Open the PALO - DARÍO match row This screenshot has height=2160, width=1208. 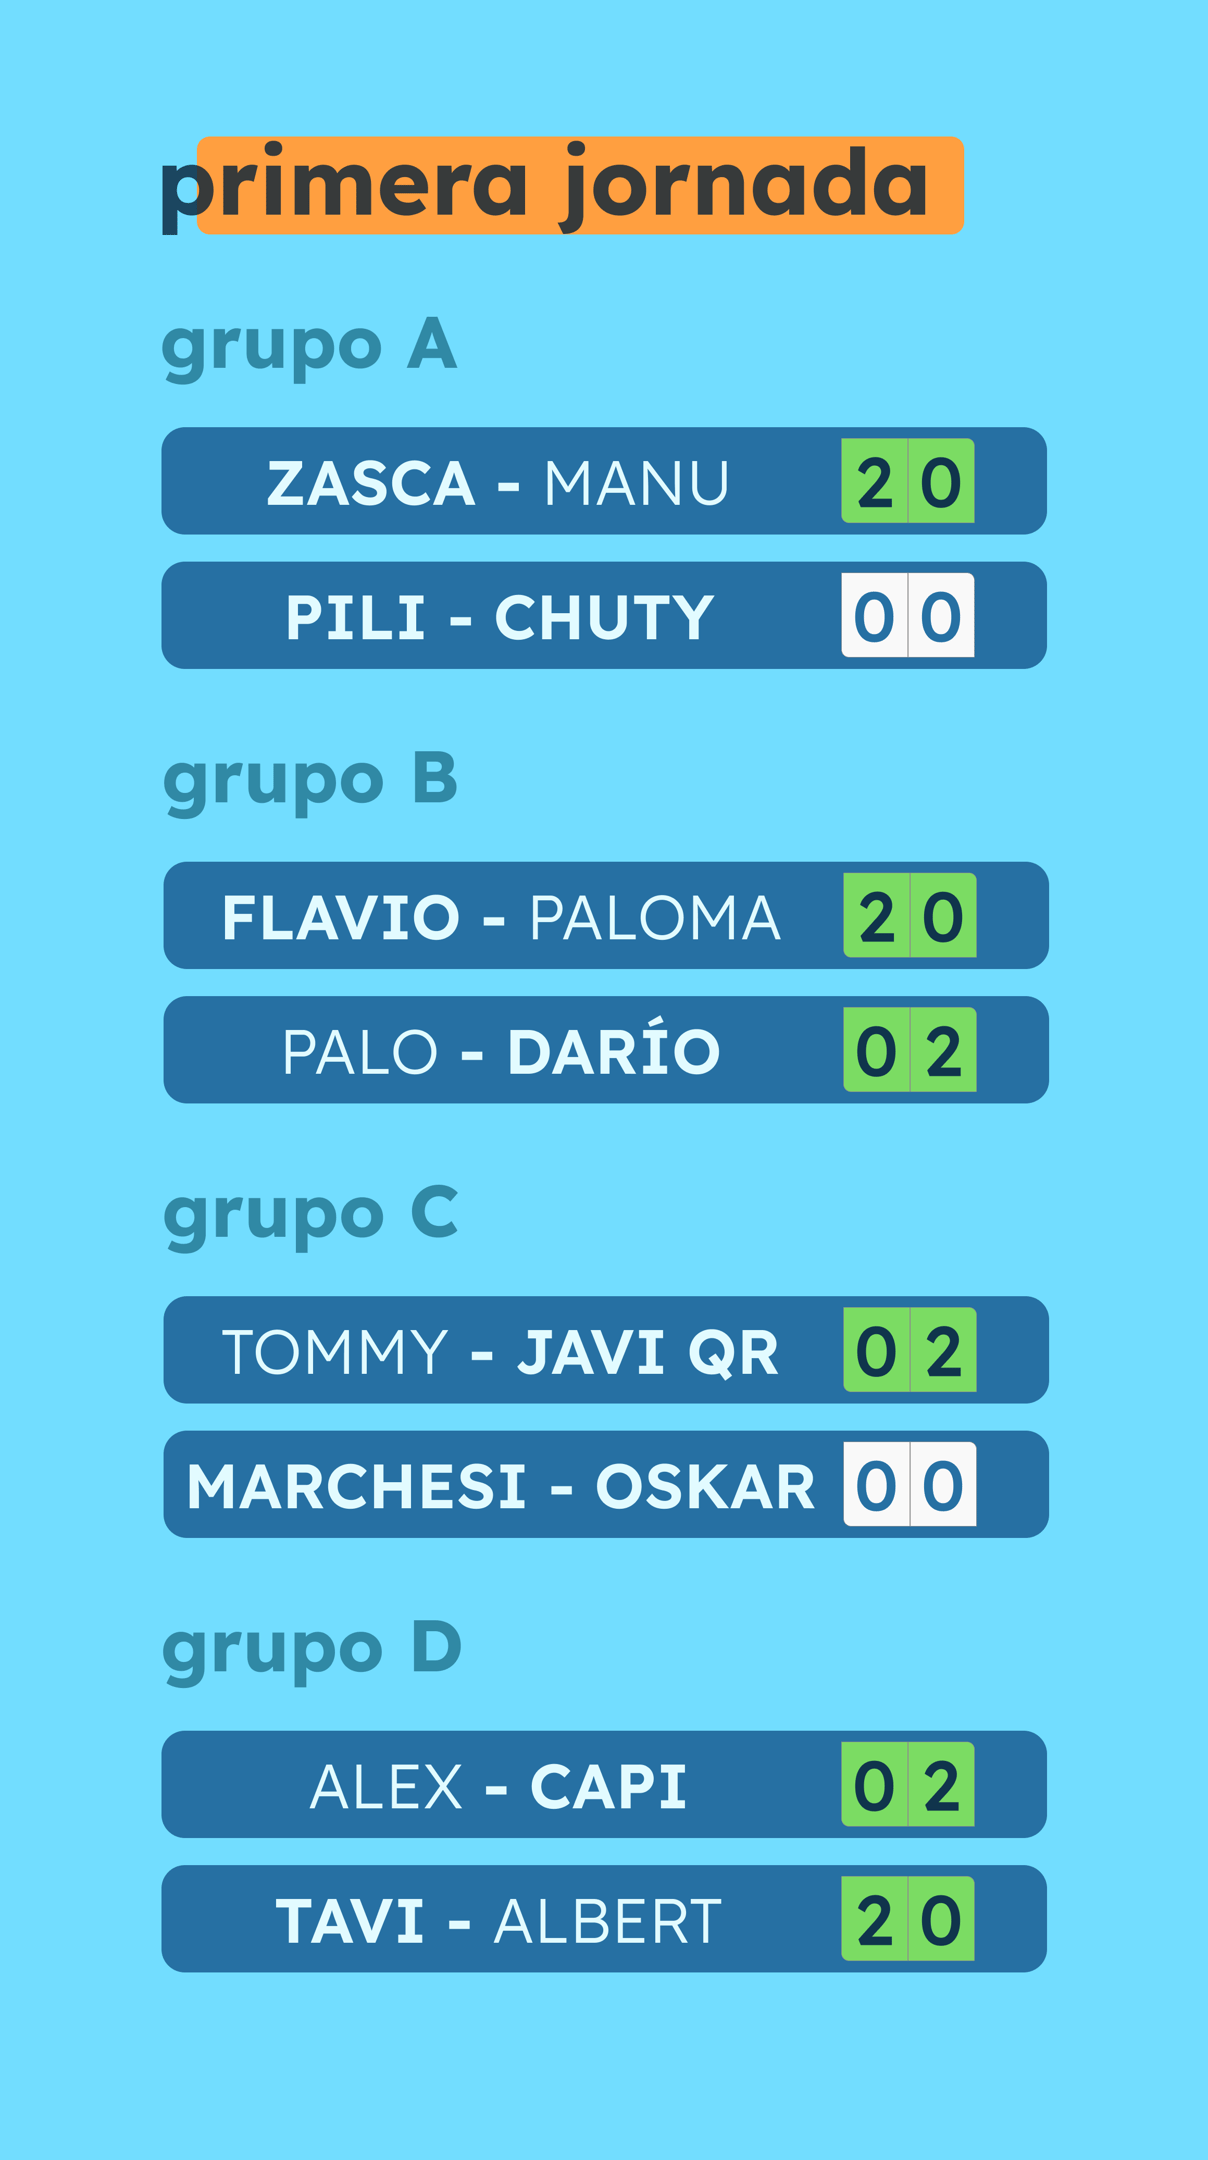[x=606, y=1050]
